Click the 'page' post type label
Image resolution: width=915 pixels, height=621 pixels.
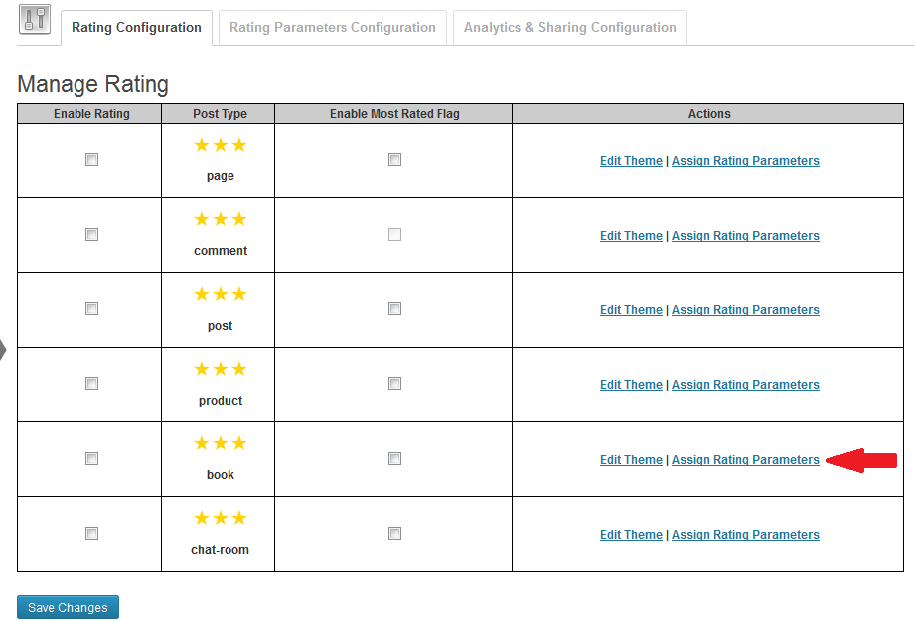pos(220,176)
